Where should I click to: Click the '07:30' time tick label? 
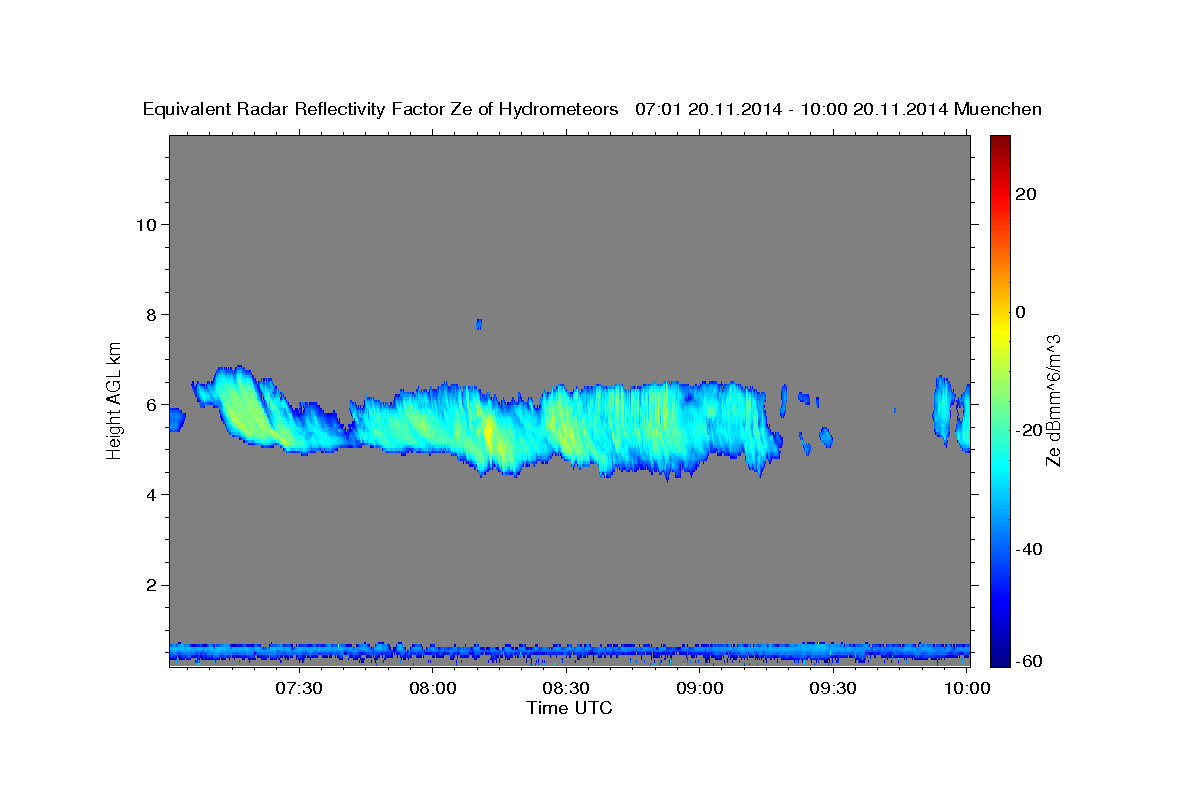point(299,688)
